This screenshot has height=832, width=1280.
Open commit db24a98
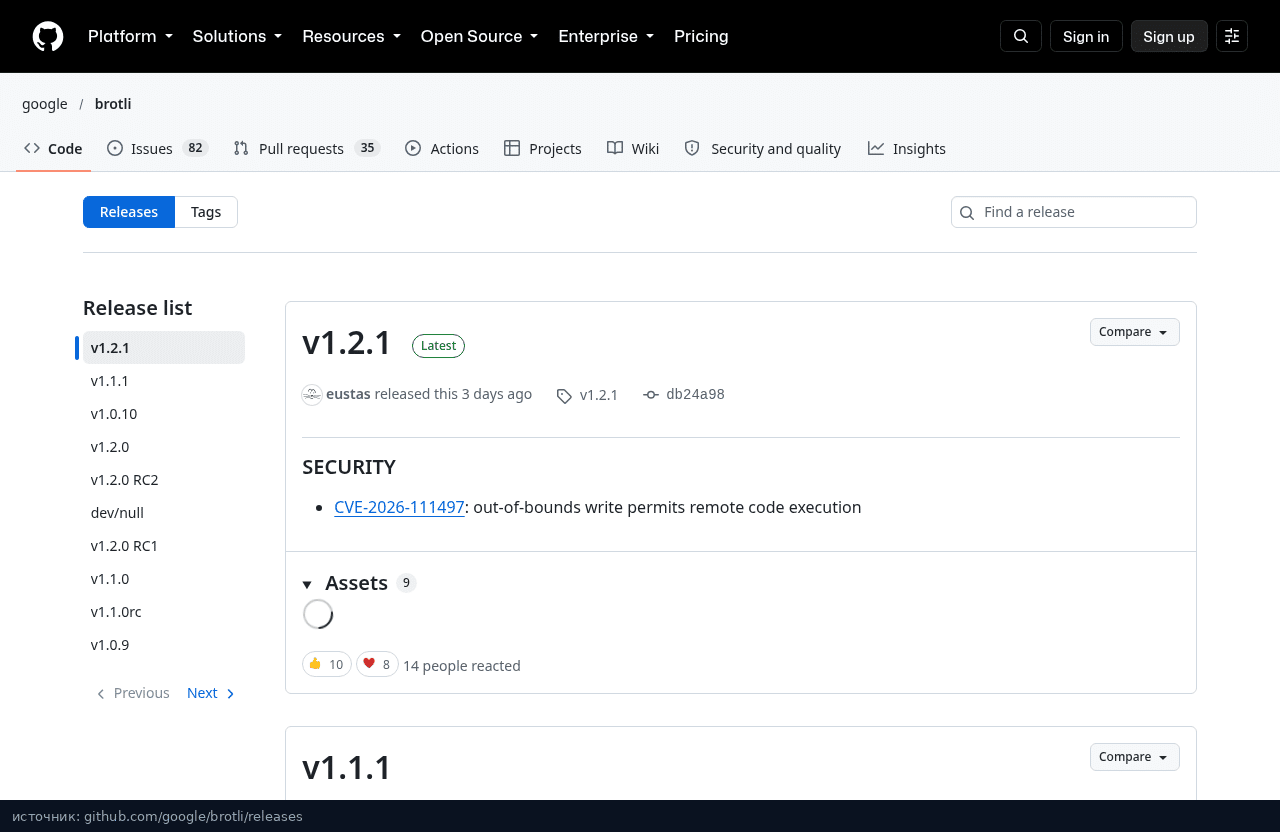[x=684, y=394]
